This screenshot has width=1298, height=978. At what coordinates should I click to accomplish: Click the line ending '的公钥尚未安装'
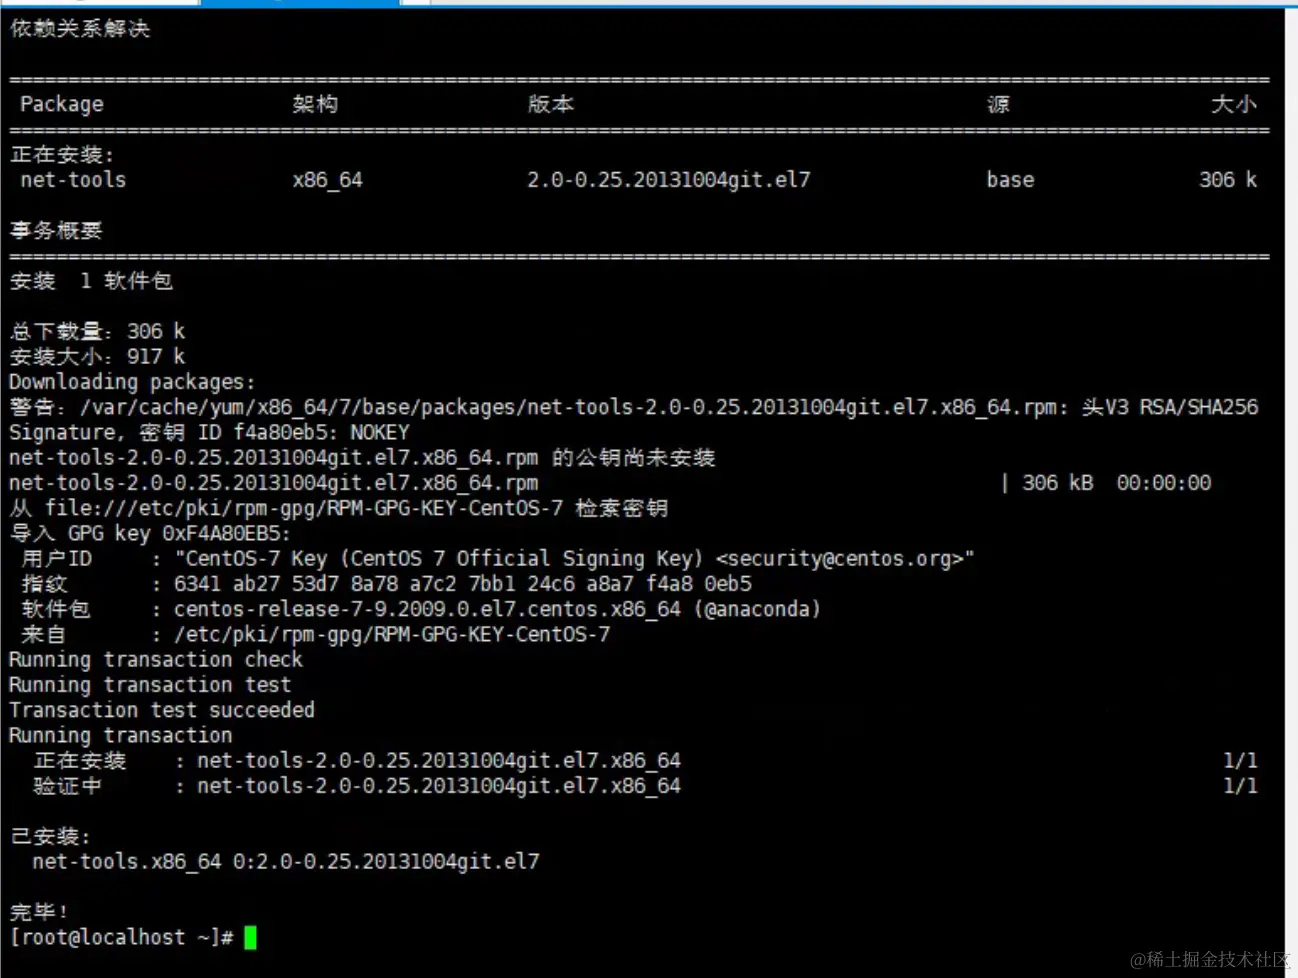pos(362,458)
